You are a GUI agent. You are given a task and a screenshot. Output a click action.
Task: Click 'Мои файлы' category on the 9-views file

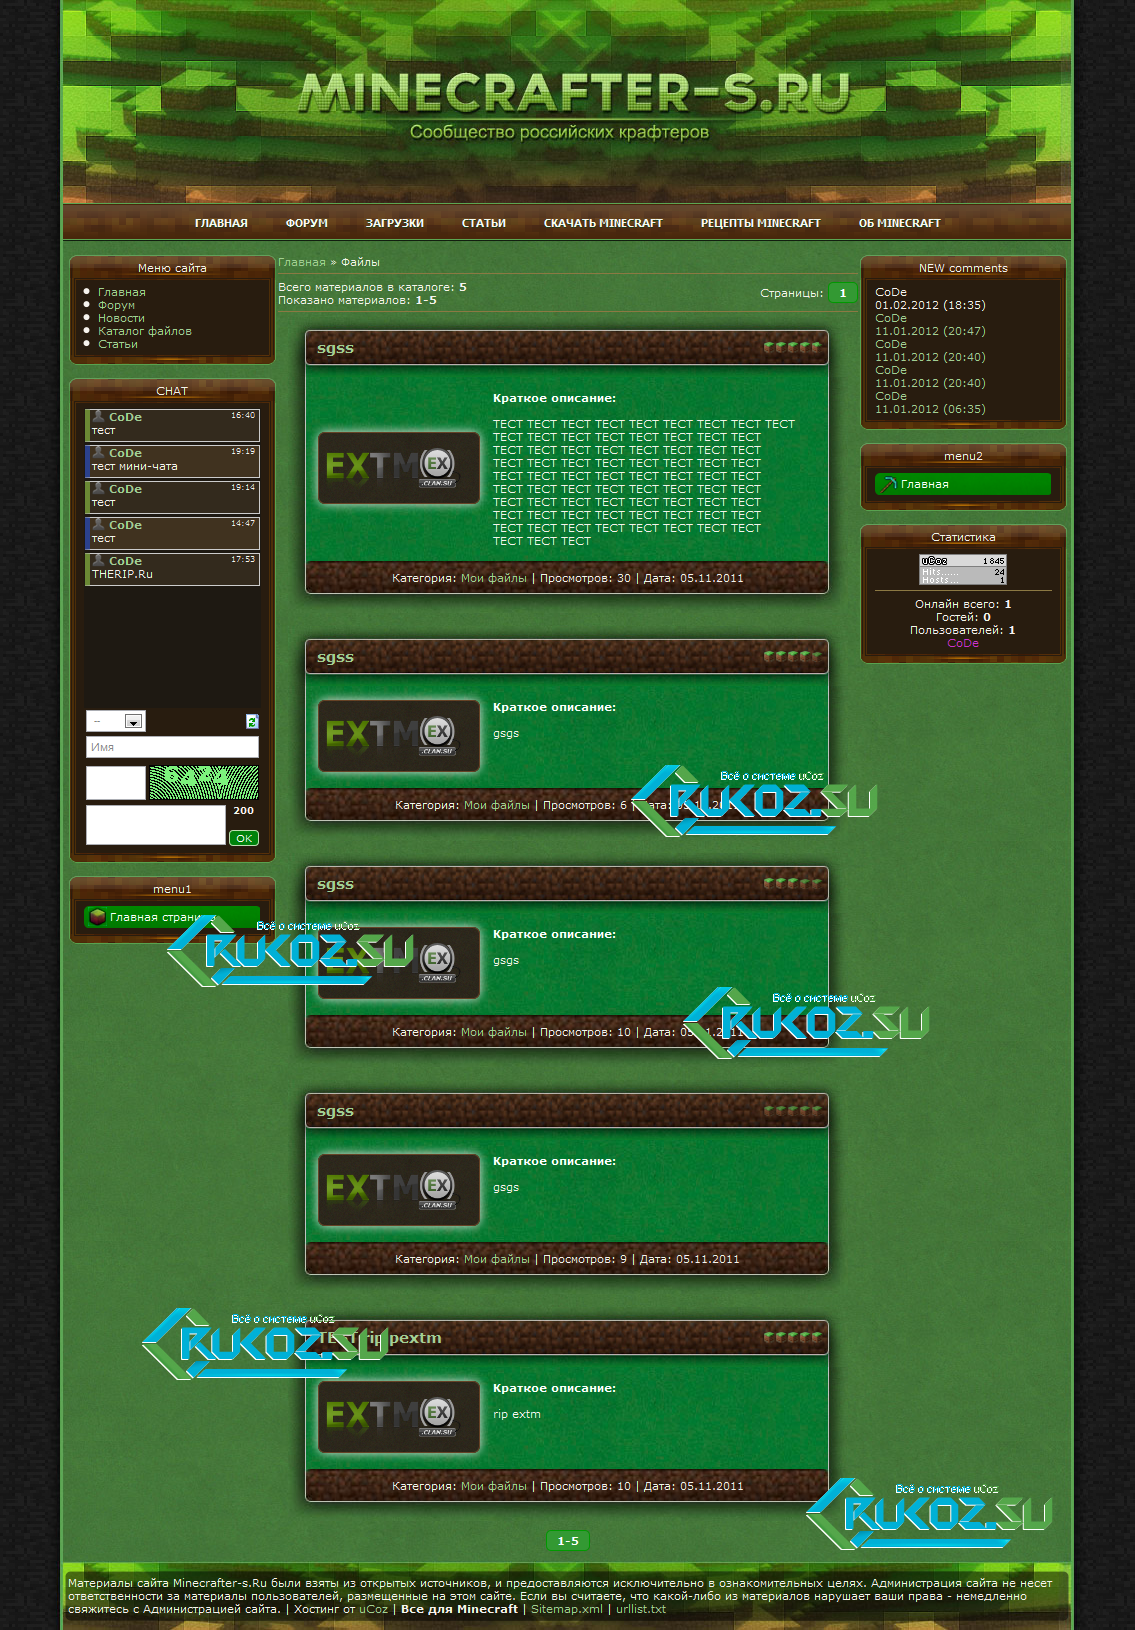pos(497,1259)
